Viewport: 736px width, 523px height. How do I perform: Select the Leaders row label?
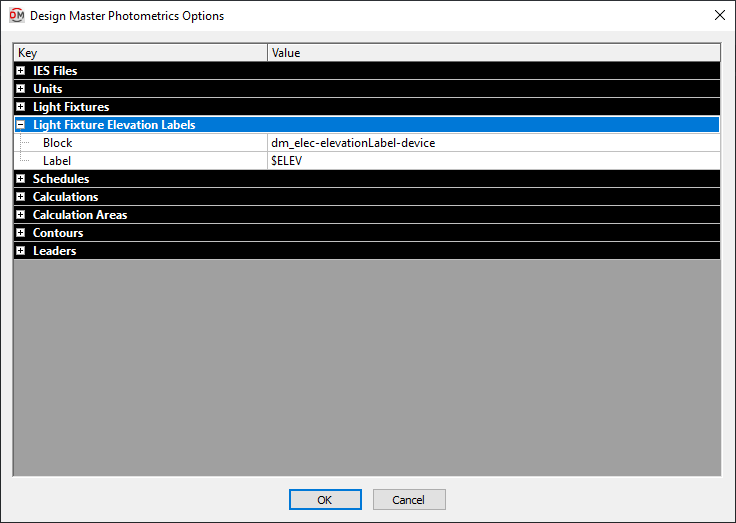[x=54, y=251]
